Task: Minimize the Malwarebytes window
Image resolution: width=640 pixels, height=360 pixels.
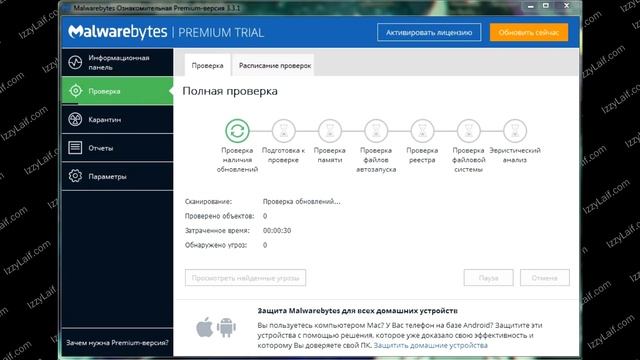Action: [530, 6]
